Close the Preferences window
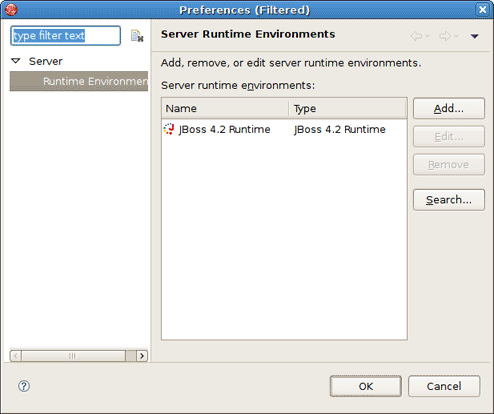The image size is (494, 414). (482, 9)
